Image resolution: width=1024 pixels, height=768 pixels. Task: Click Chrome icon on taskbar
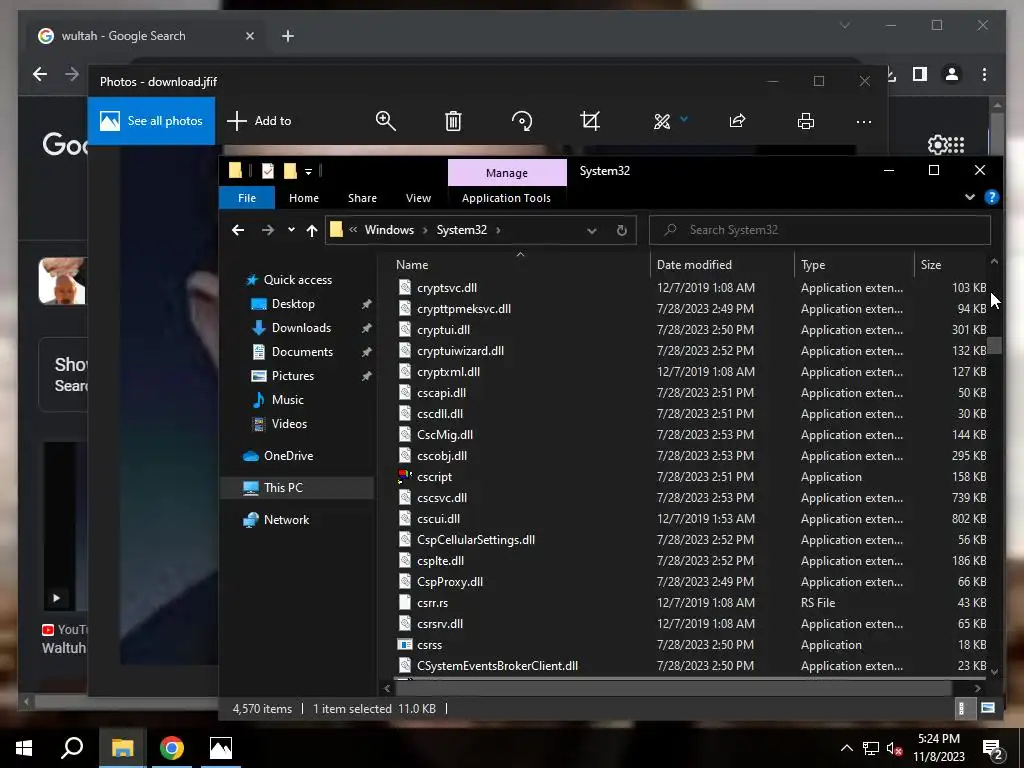[171, 748]
